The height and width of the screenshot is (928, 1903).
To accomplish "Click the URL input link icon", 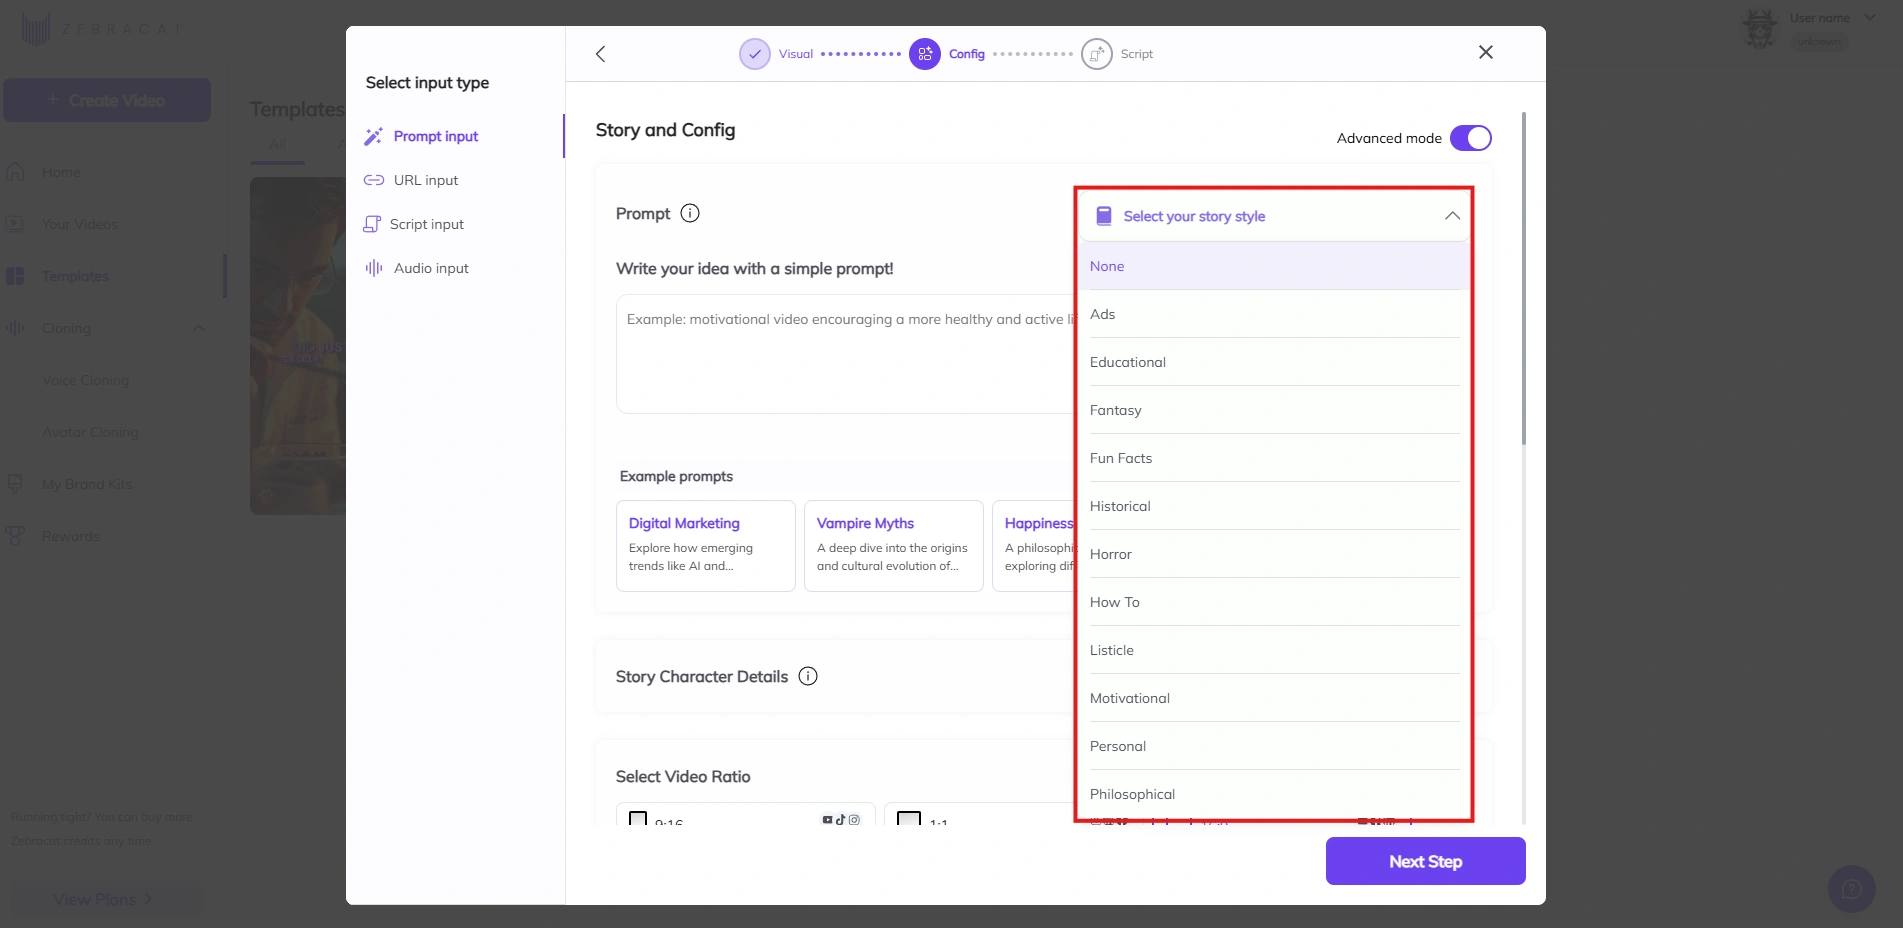I will pyautogui.click(x=374, y=180).
